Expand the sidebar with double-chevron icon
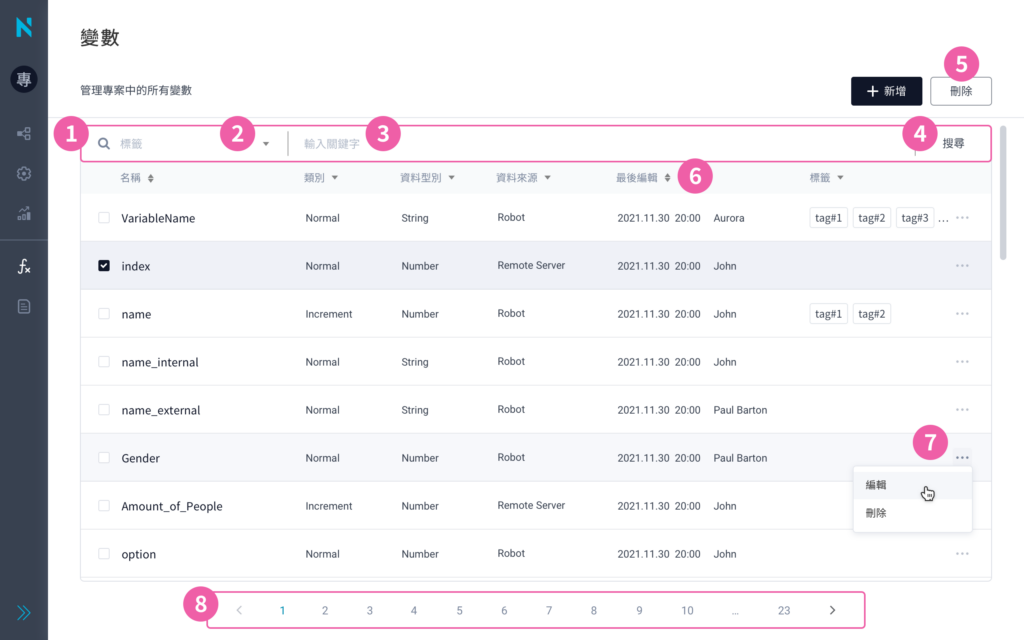Screen dimensions: 1024x640 (24, 613)
